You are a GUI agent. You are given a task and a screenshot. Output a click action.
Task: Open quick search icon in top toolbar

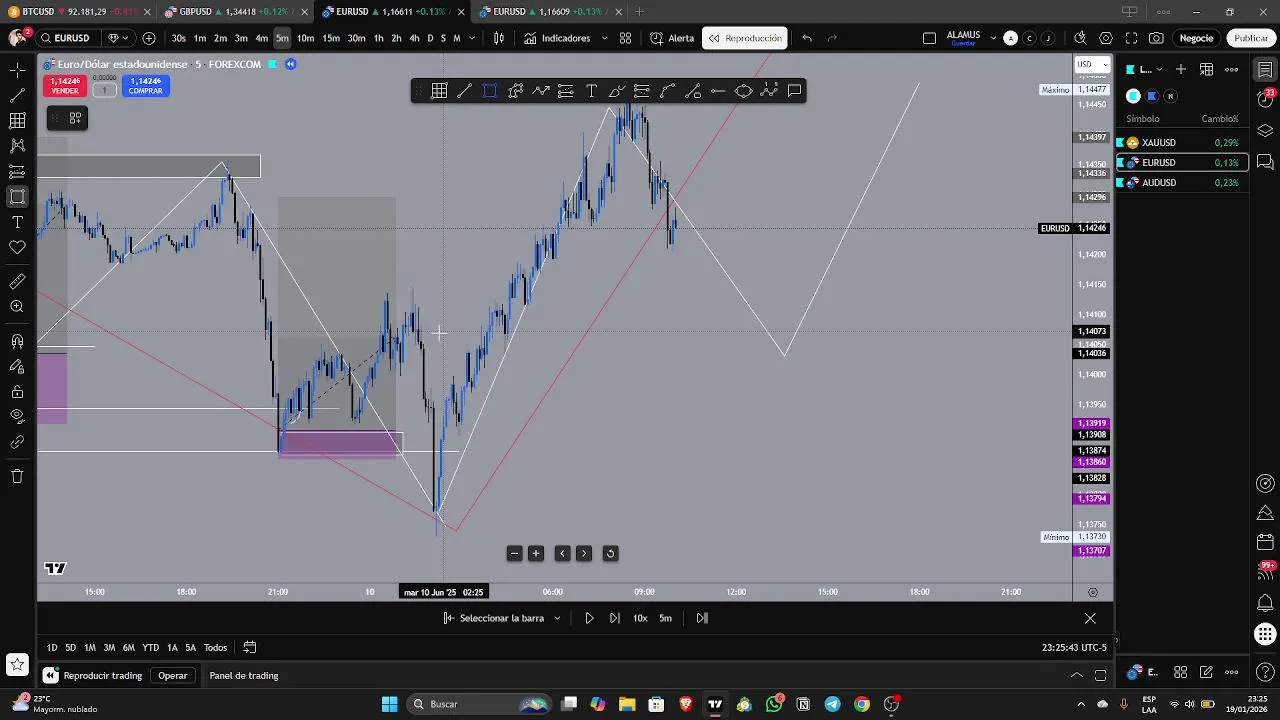click(x=1080, y=38)
